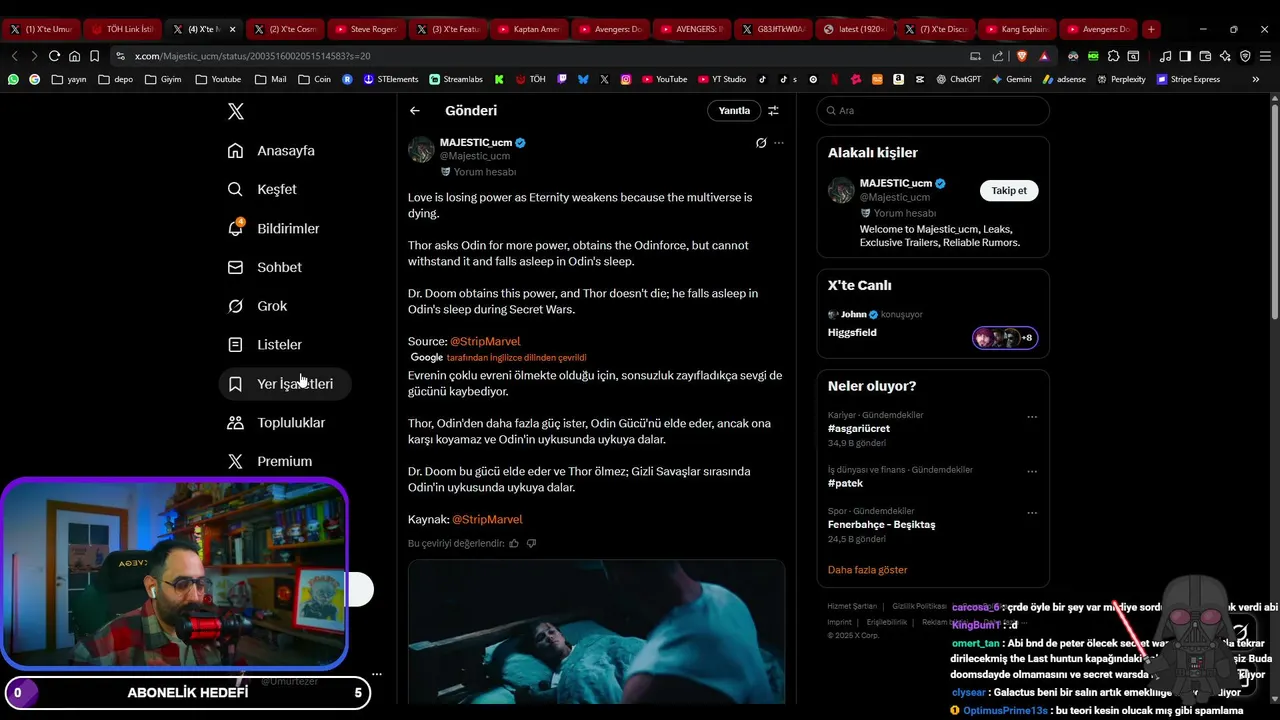Image resolution: width=1280 pixels, height=720 pixels.
Task: Switch to the Kang Explain browser tab
Action: pyautogui.click(x=1015, y=29)
